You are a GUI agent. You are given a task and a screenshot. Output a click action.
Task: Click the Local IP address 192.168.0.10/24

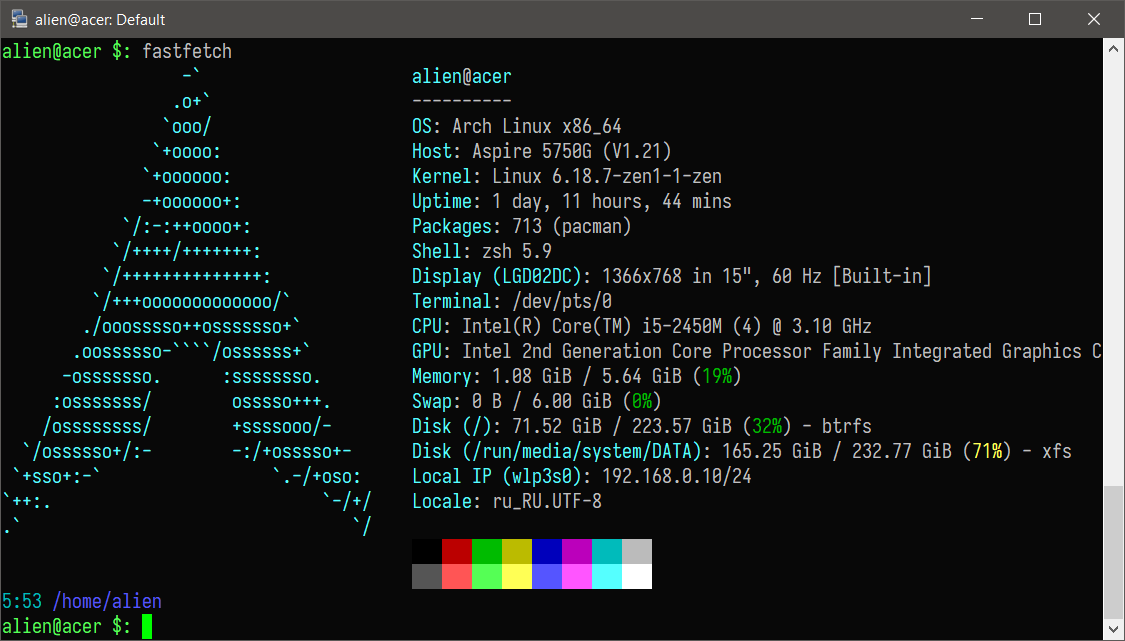click(671, 477)
